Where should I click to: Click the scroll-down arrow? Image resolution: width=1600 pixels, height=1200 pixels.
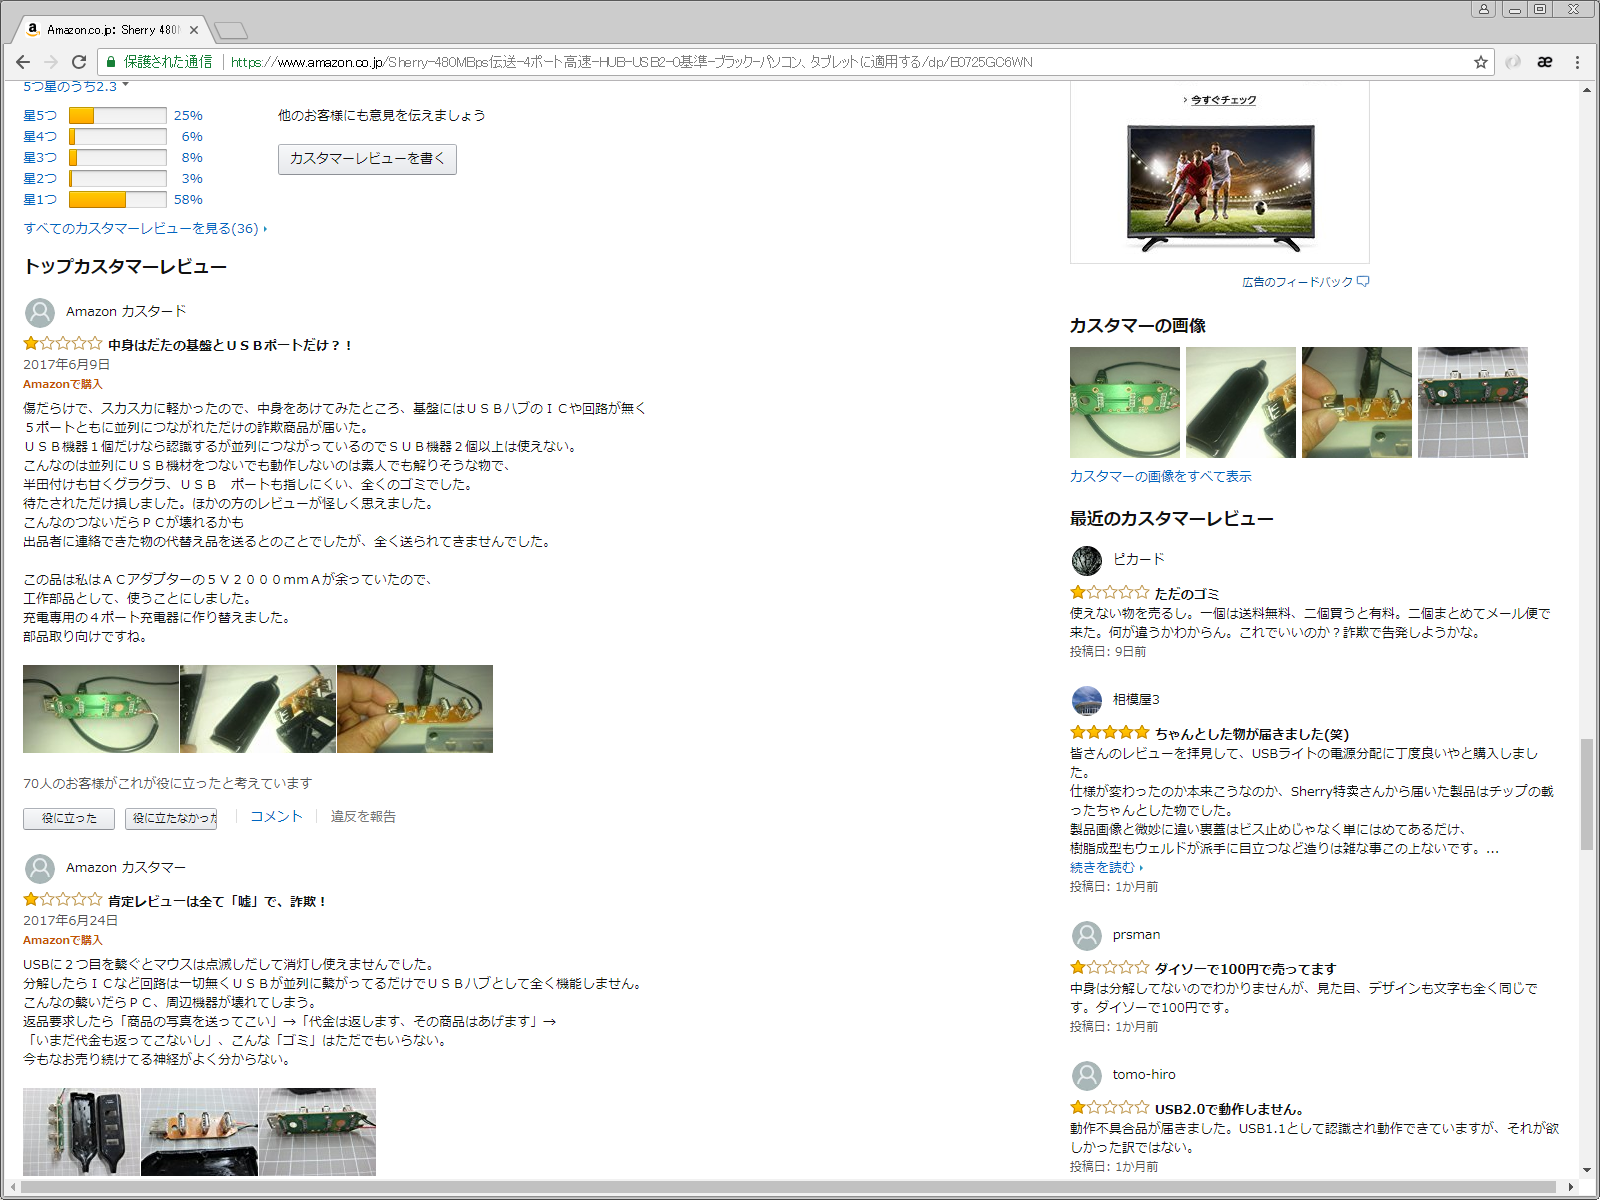[1587, 1170]
